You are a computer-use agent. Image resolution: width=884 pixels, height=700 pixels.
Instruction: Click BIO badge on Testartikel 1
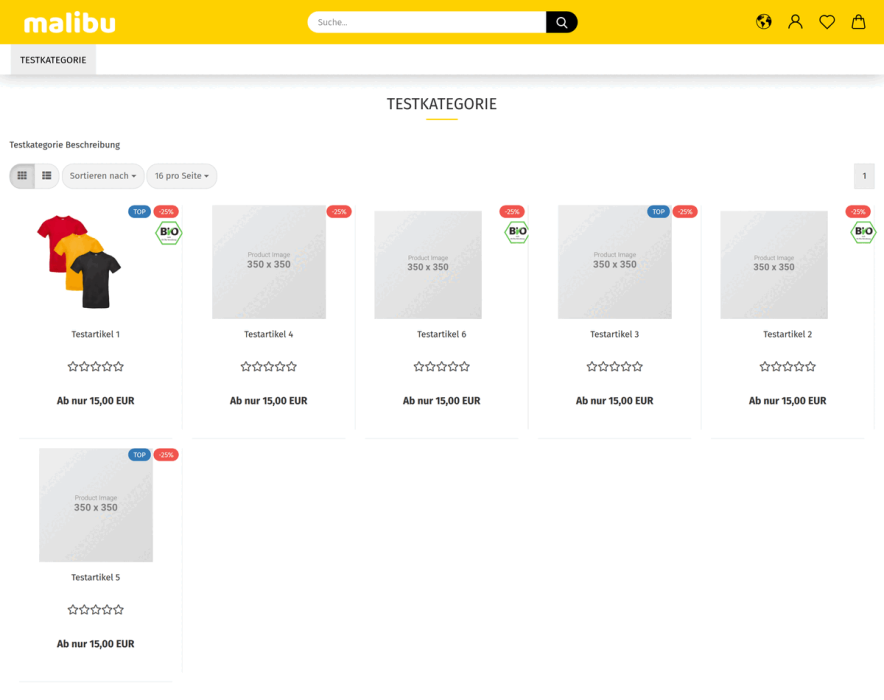(169, 232)
